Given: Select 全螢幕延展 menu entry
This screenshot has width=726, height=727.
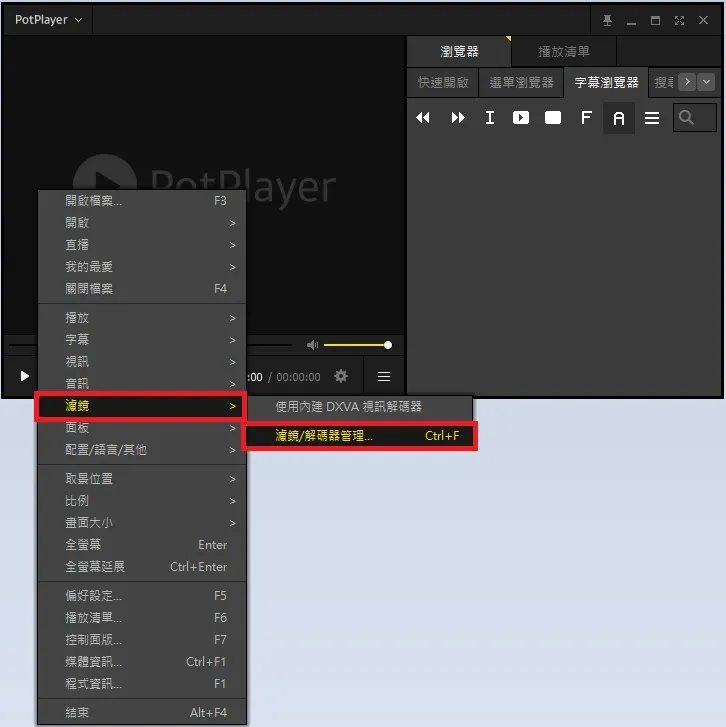Looking at the screenshot, I should click(142, 567).
